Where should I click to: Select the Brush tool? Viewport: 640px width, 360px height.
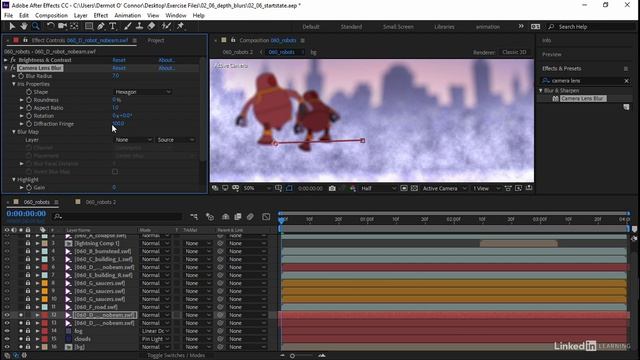tap(127, 26)
